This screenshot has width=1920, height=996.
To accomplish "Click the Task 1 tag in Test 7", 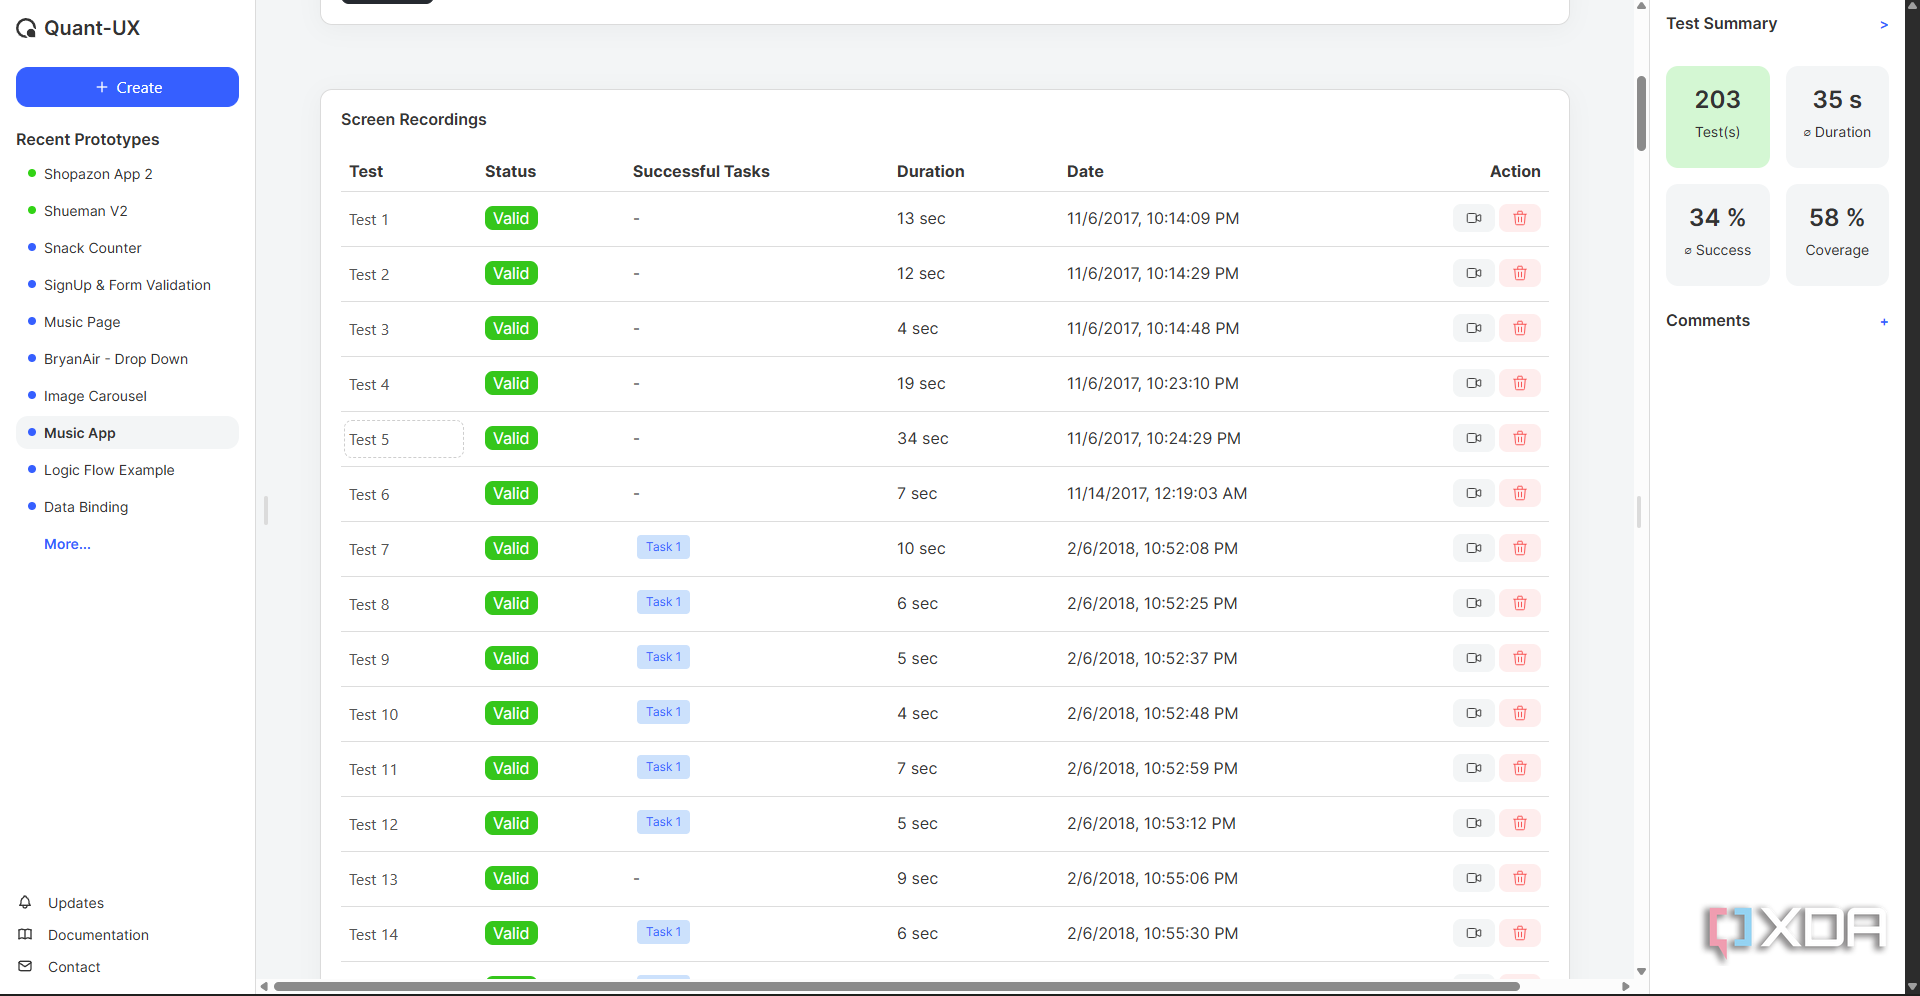I will (663, 547).
